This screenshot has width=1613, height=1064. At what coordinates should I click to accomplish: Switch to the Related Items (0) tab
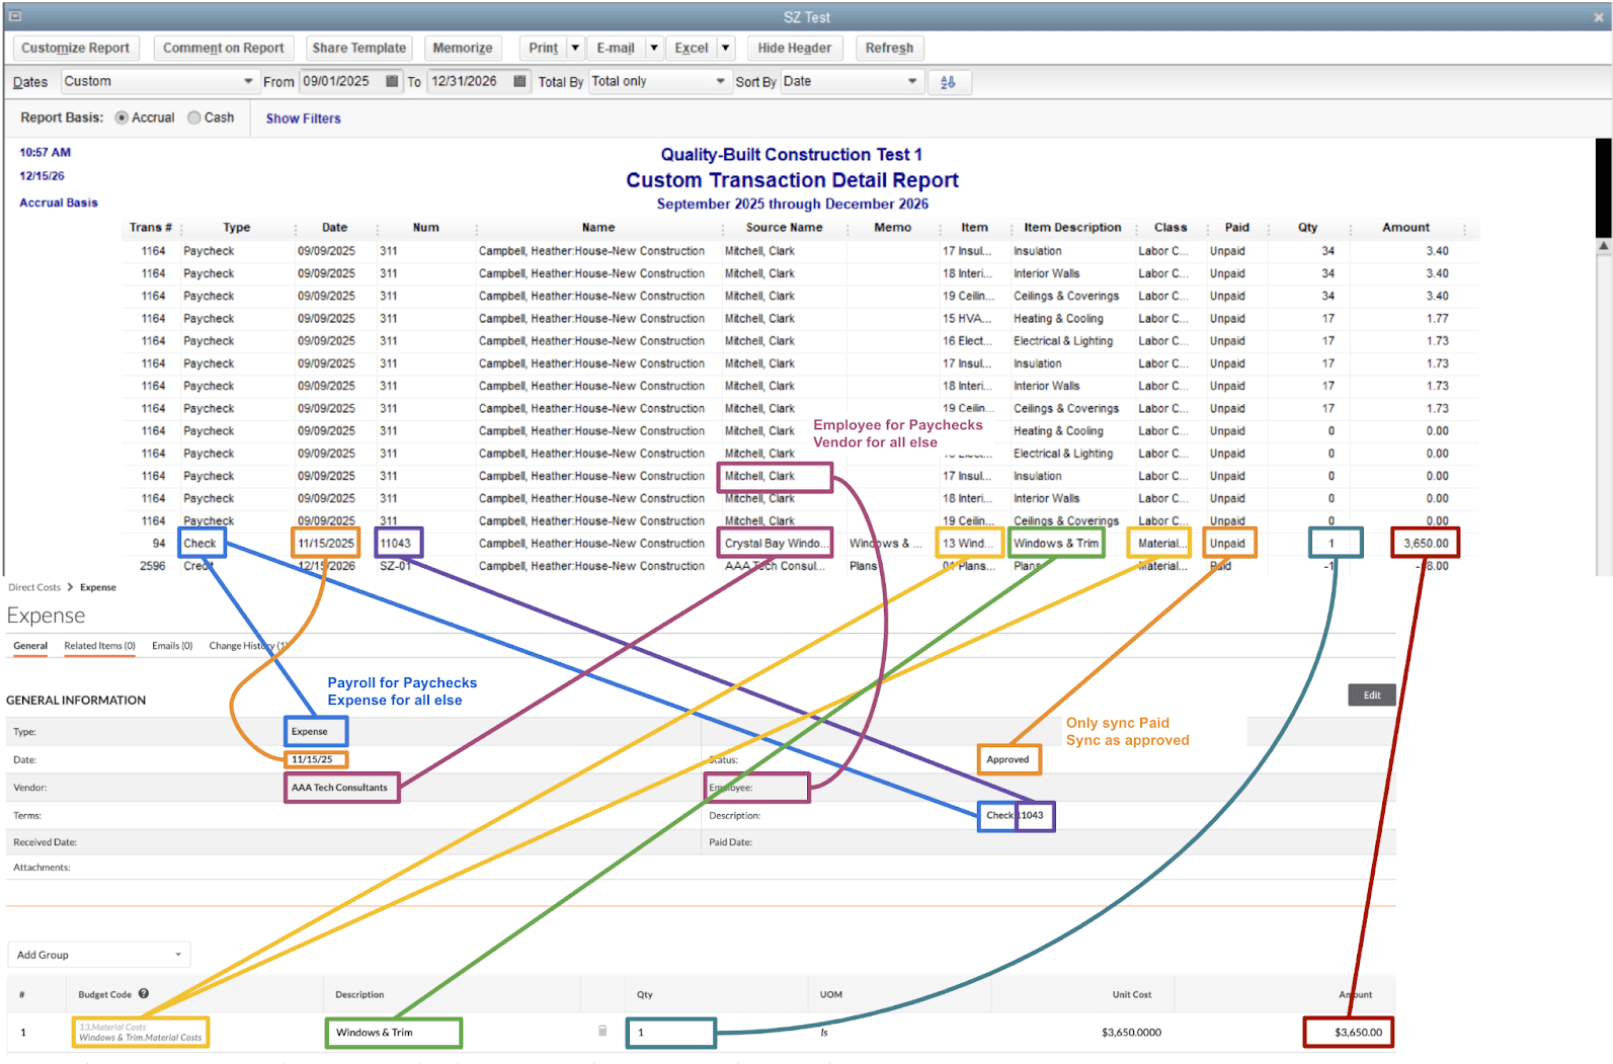click(99, 645)
